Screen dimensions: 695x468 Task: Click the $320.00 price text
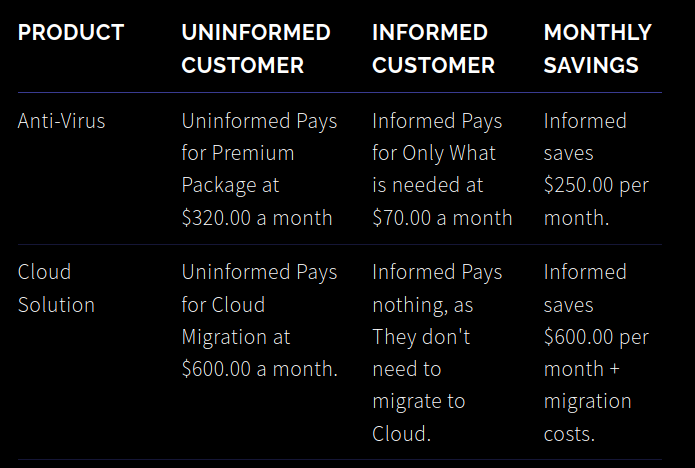(x=217, y=218)
